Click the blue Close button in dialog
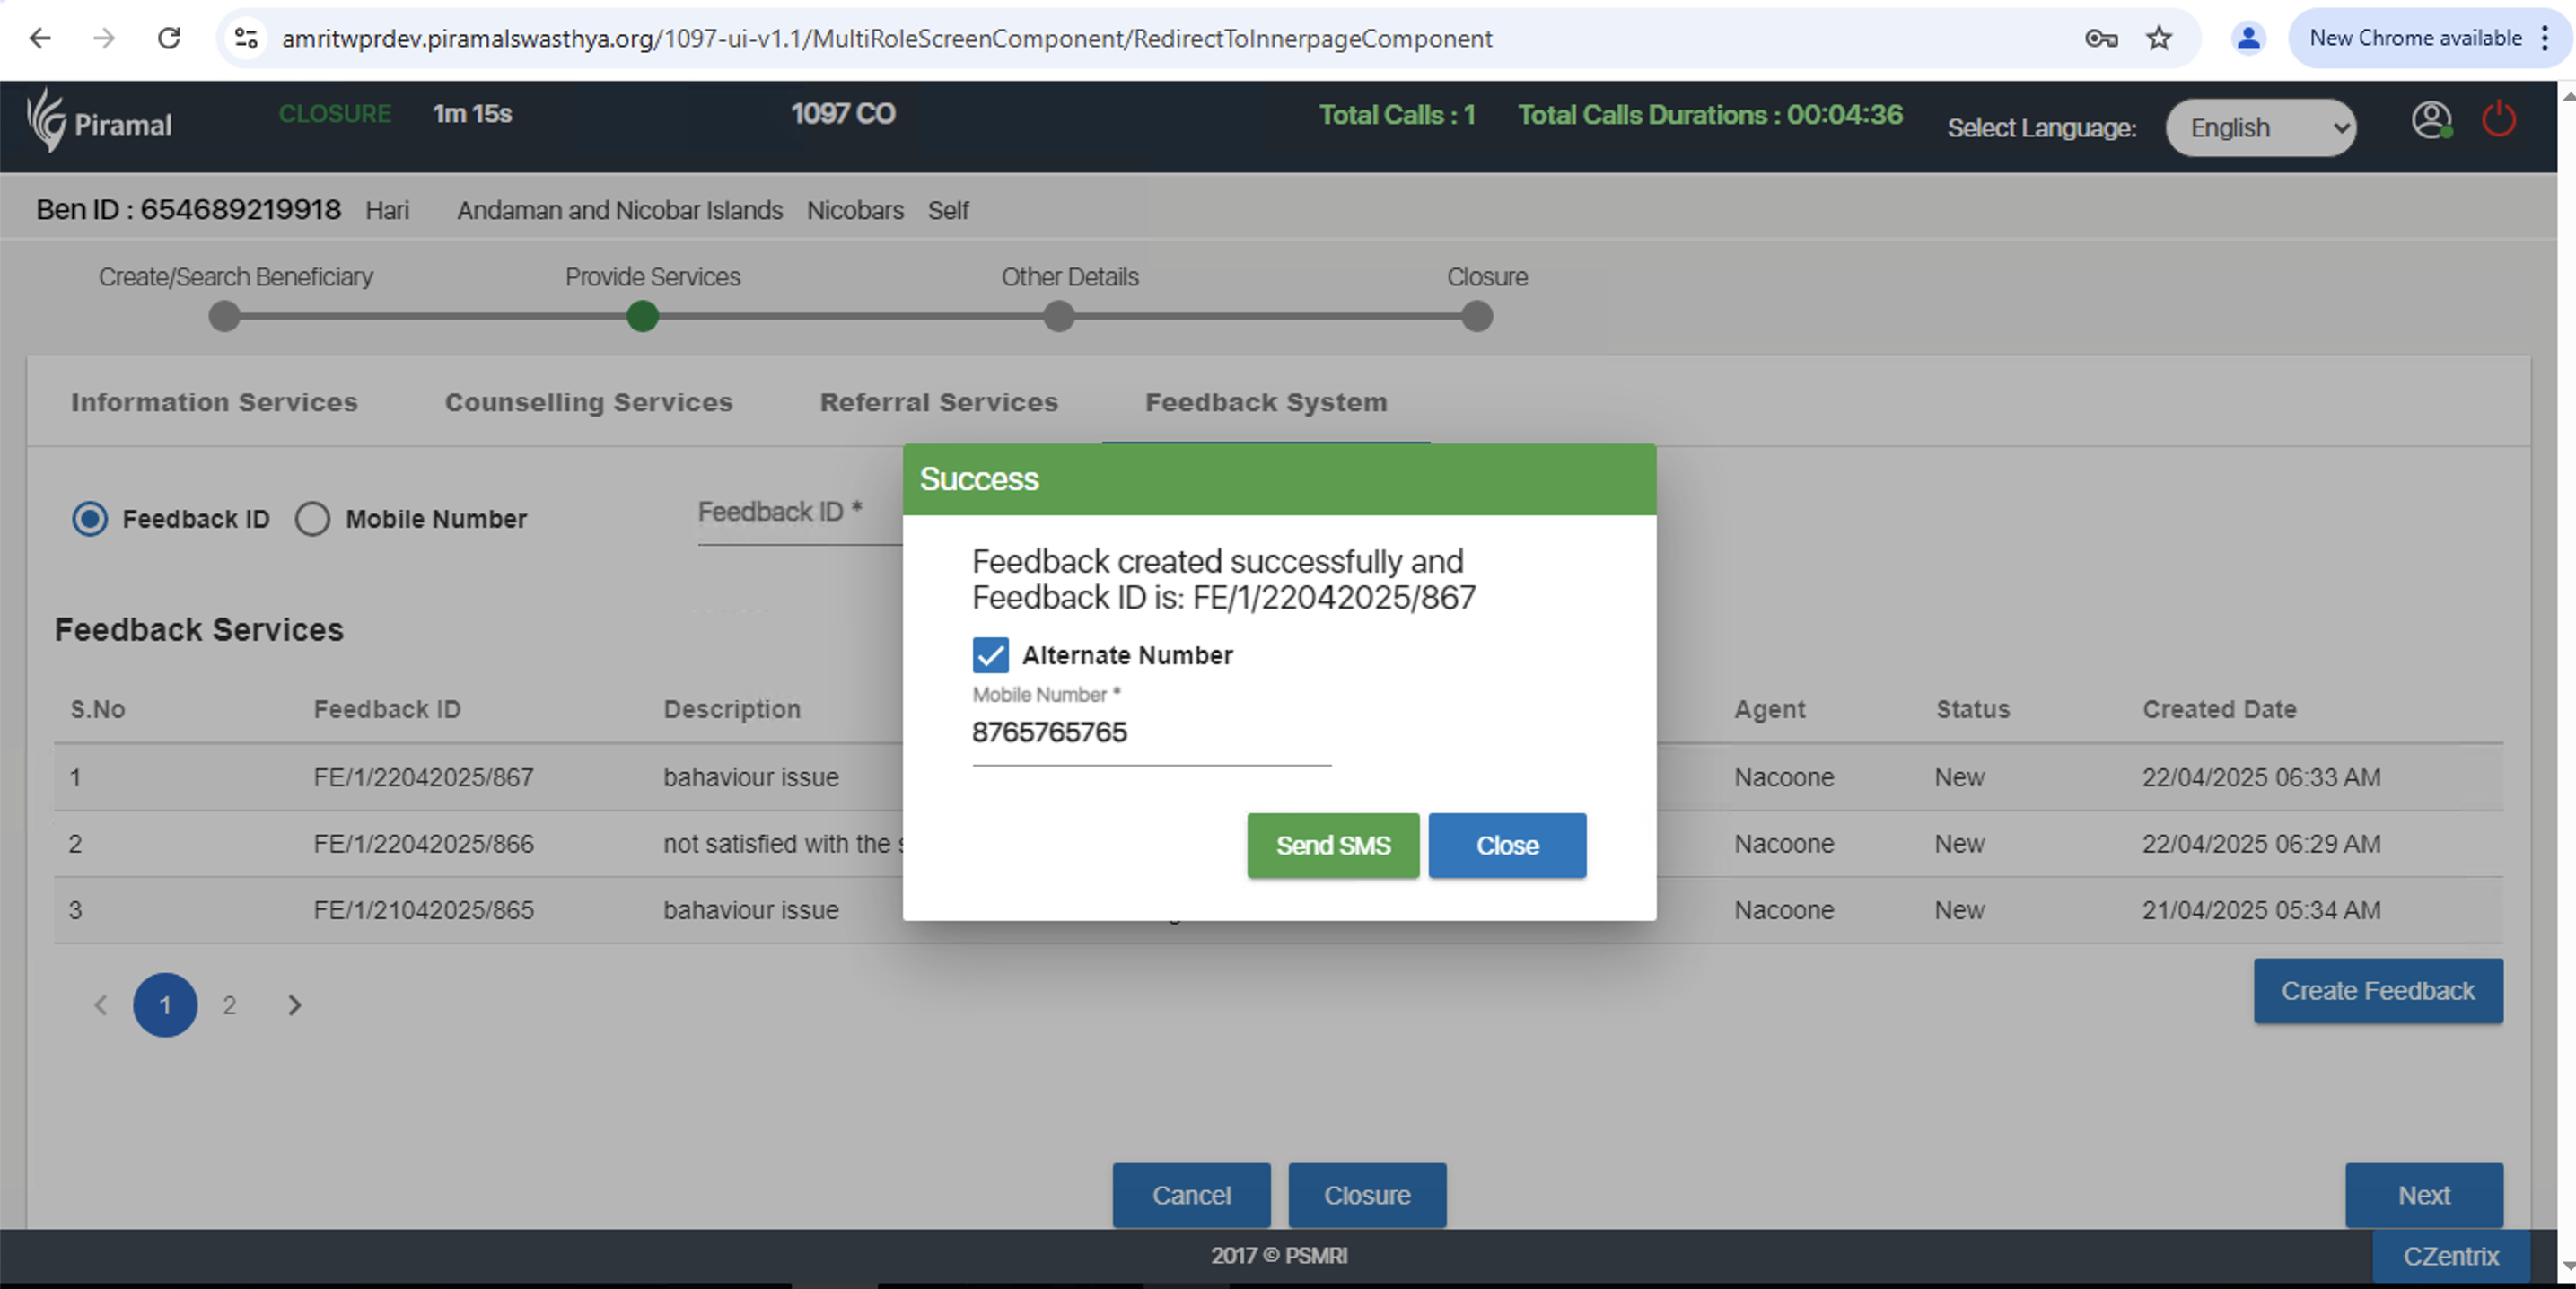Image resolution: width=2576 pixels, height=1289 pixels. coord(1506,845)
